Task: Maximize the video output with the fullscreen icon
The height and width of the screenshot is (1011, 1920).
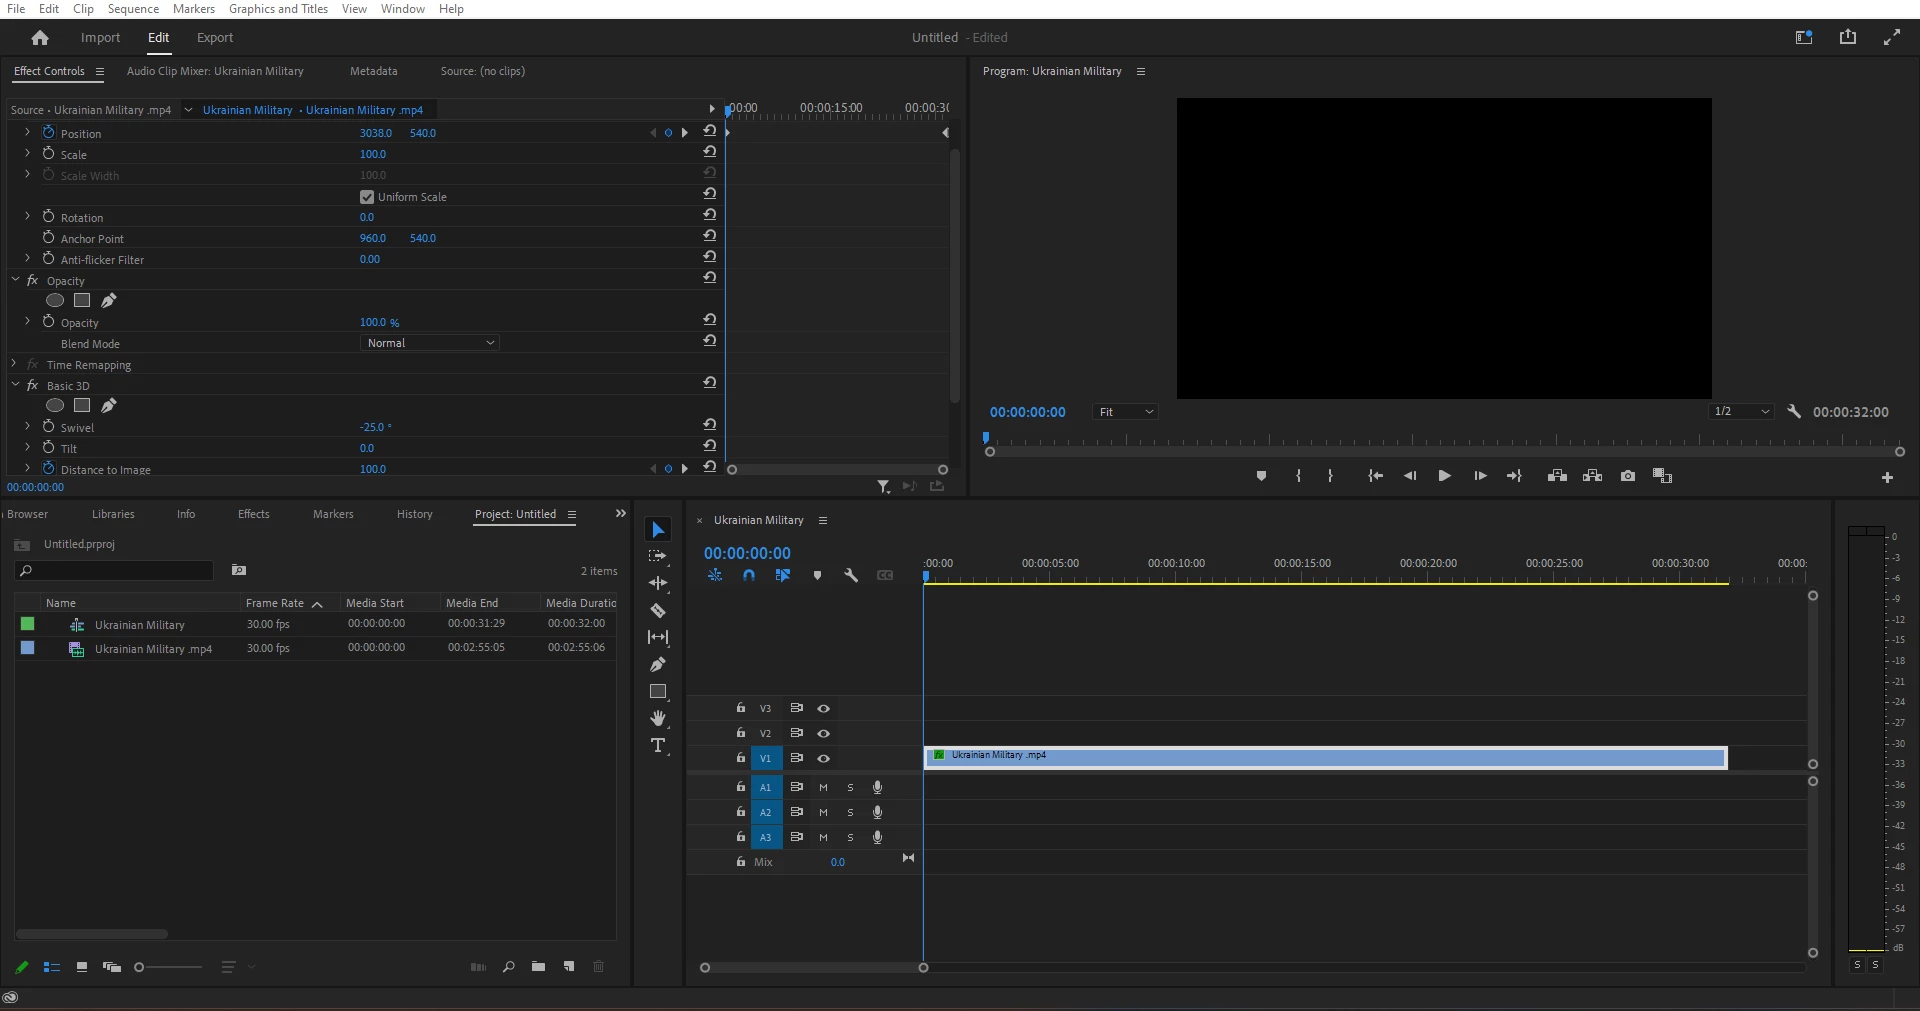Action: tap(1892, 38)
